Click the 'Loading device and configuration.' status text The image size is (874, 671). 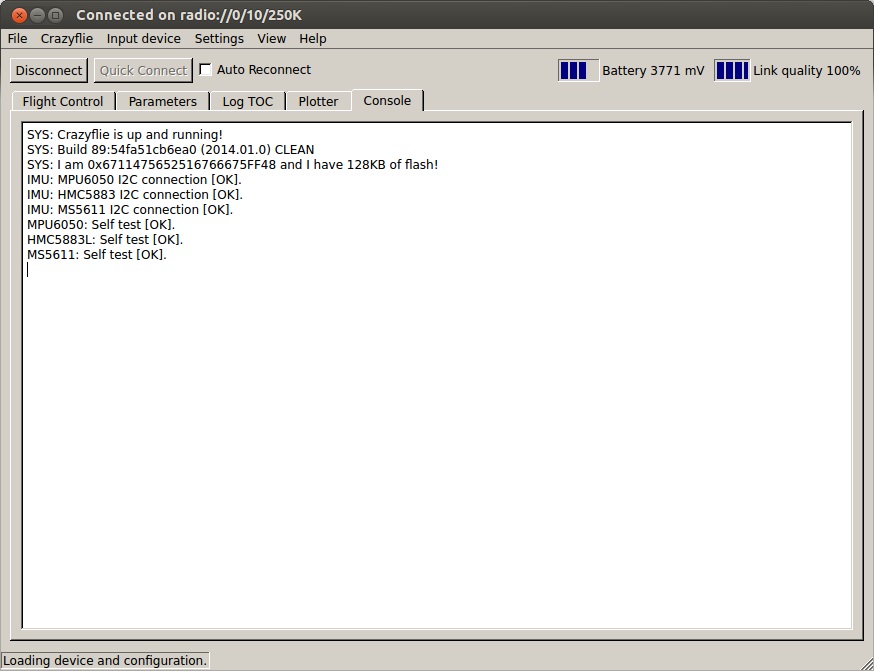coord(105,661)
